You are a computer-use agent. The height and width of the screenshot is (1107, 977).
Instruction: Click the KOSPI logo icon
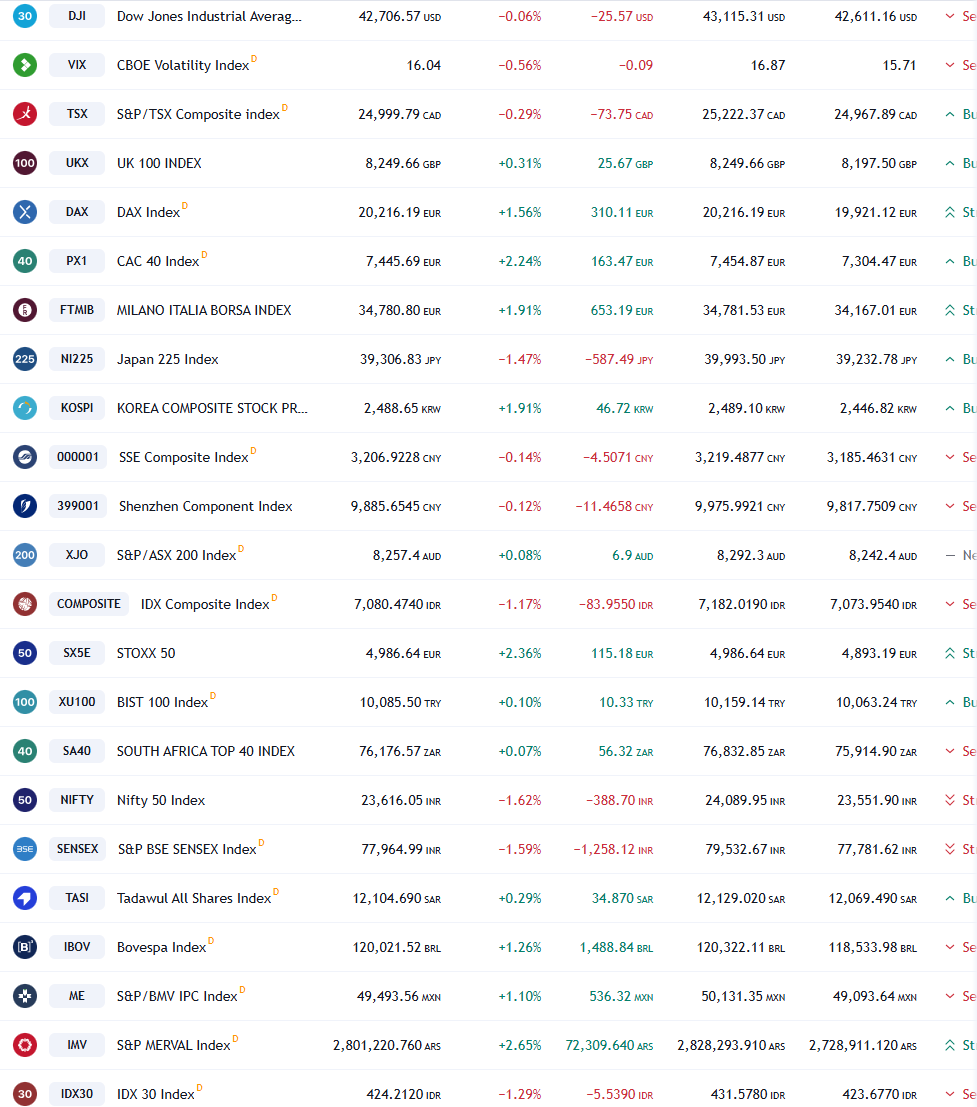(25, 408)
